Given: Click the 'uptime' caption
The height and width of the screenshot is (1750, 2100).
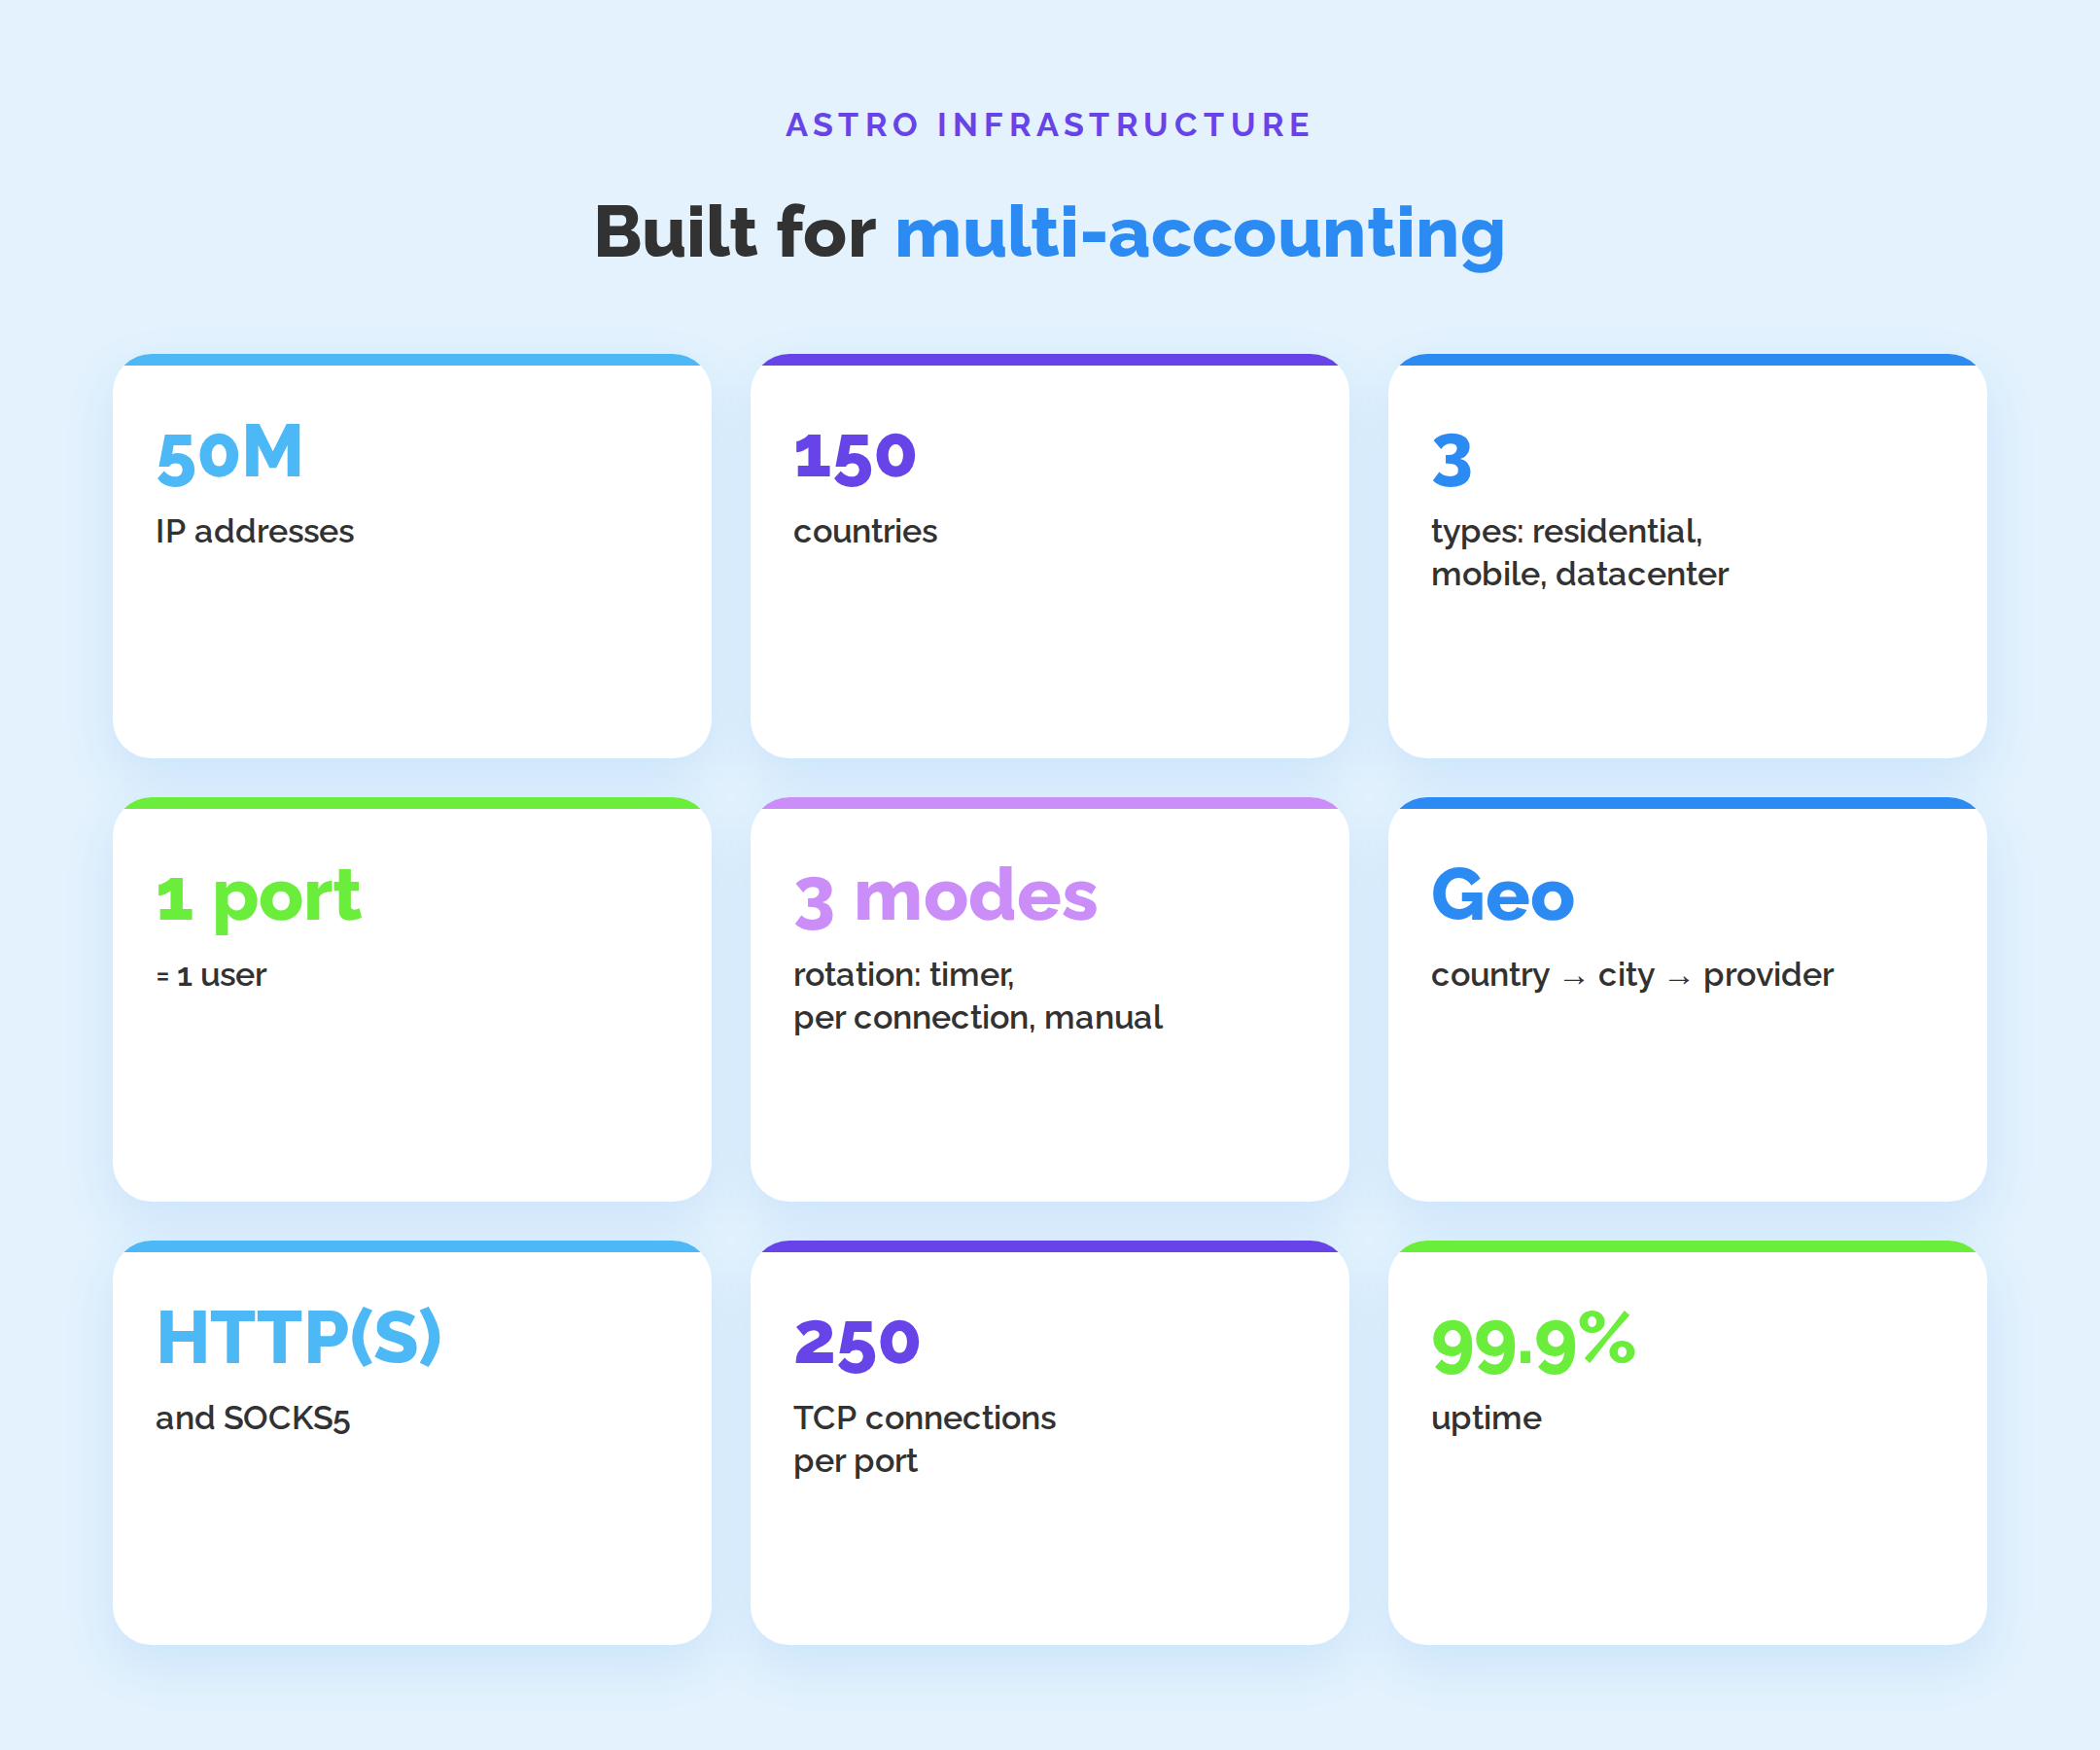Looking at the screenshot, I should click(x=1486, y=1419).
